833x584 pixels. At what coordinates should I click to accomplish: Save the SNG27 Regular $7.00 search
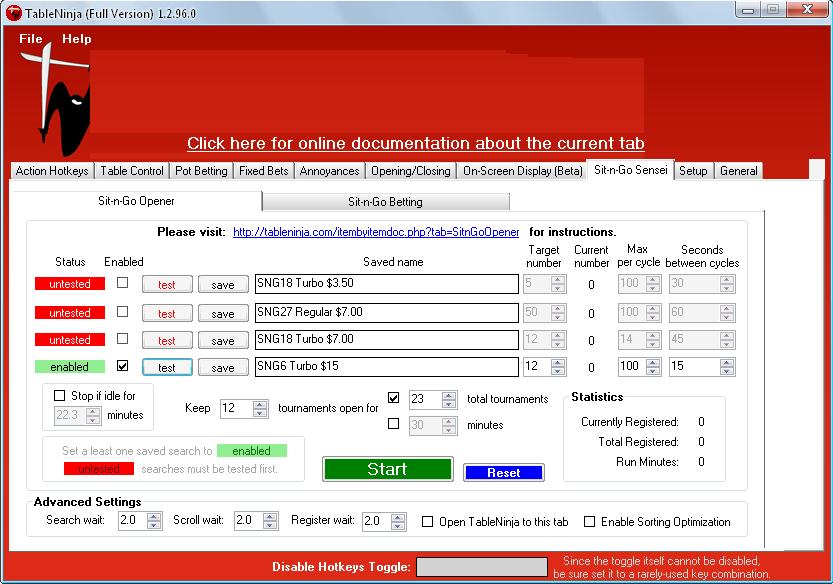pyautogui.click(x=223, y=313)
